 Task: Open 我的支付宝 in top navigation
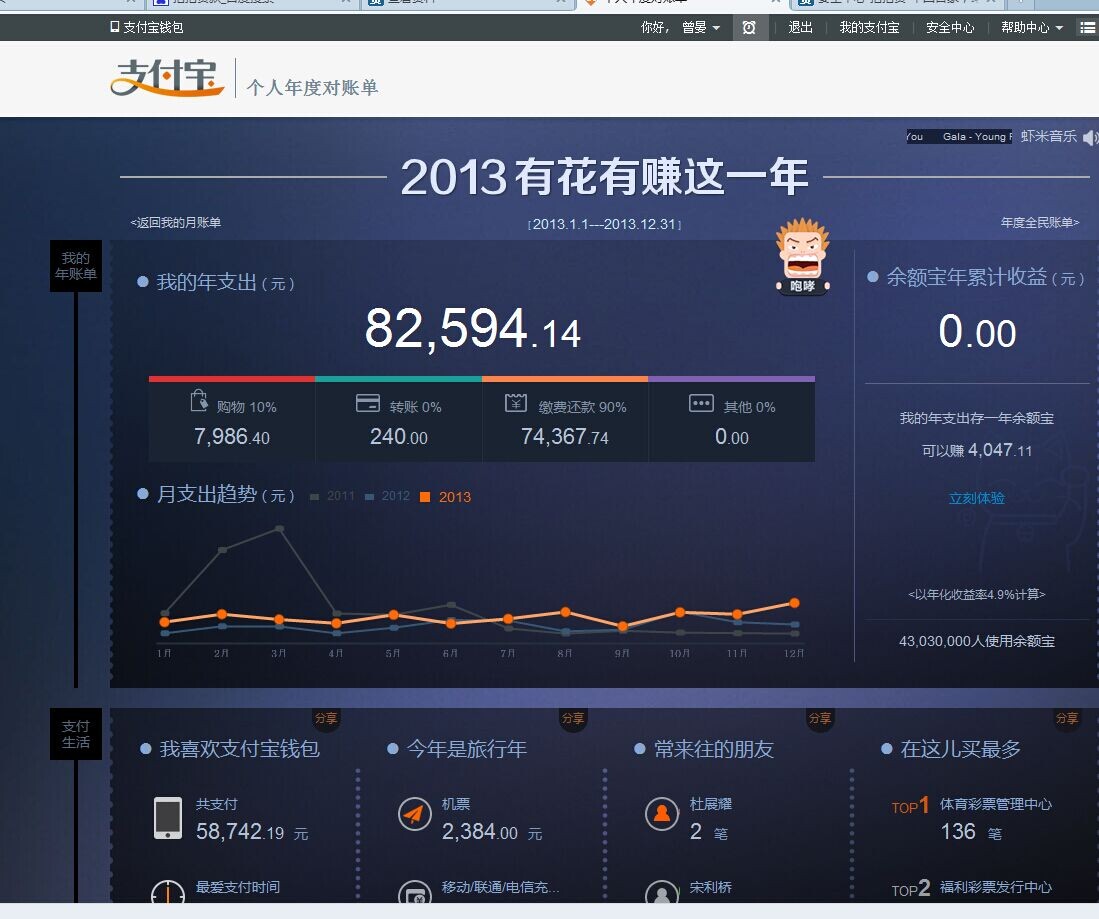click(x=869, y=27)
